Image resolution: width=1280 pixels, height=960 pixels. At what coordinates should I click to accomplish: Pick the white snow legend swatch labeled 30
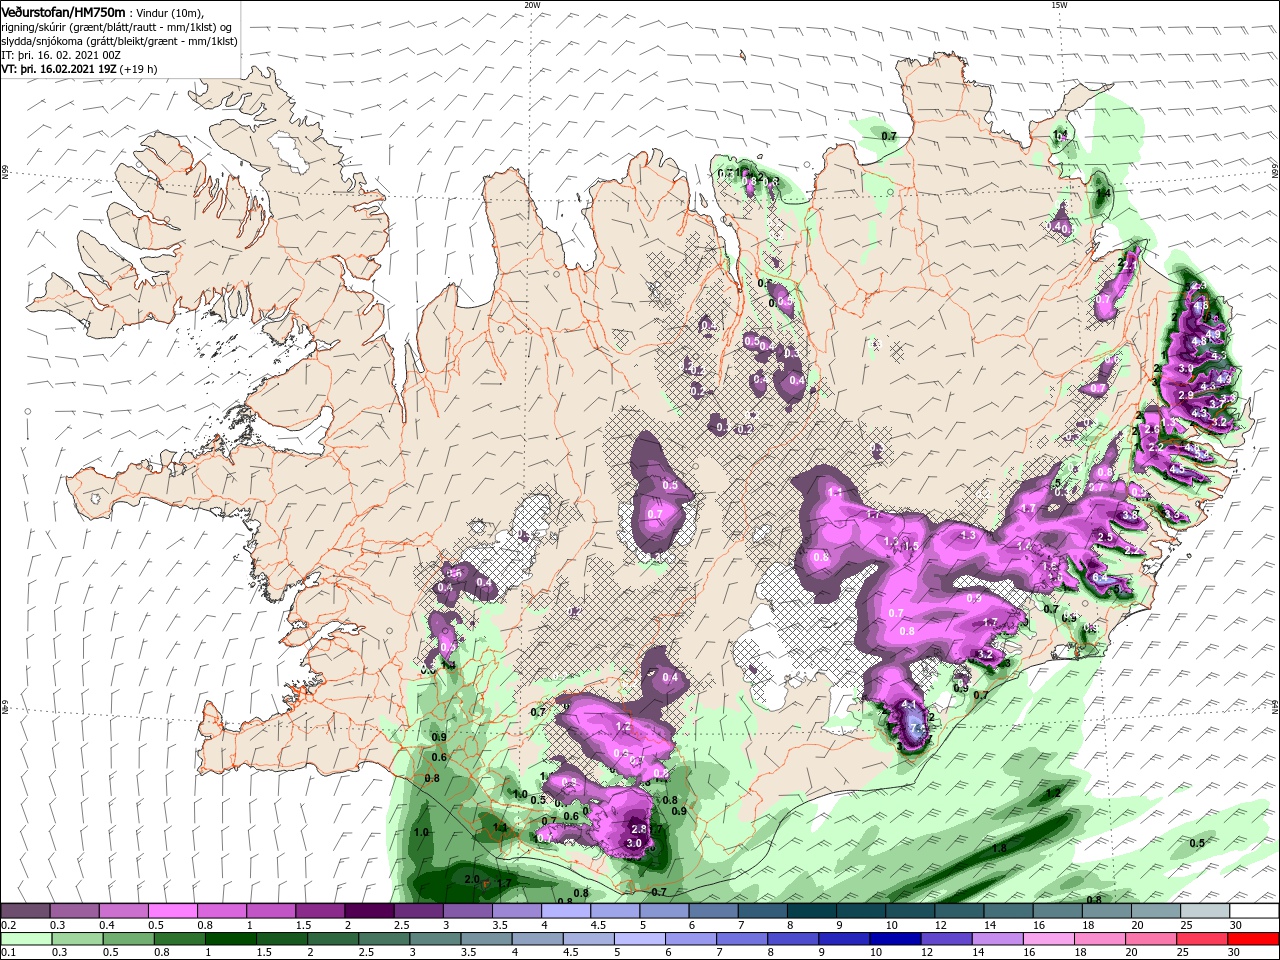point(1254,911)
